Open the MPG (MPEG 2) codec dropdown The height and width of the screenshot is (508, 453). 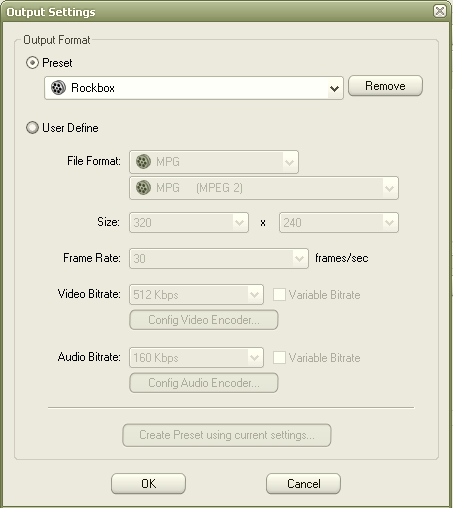coord(389,188)
